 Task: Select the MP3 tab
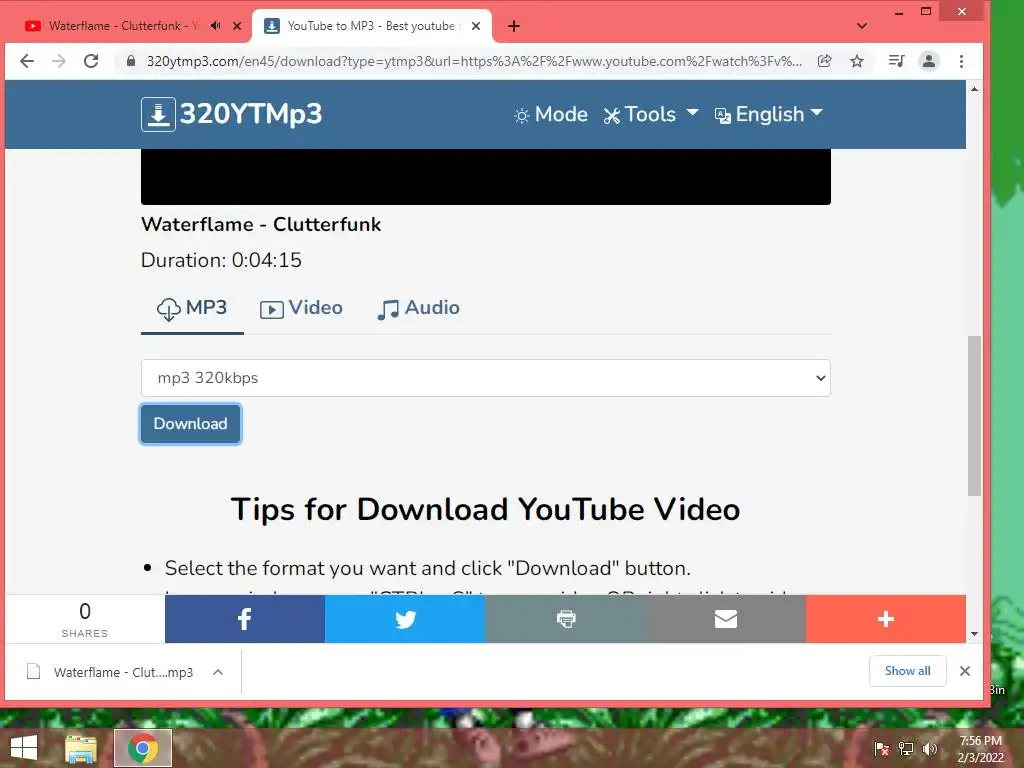pyautogui.click(x=192, y=308)
